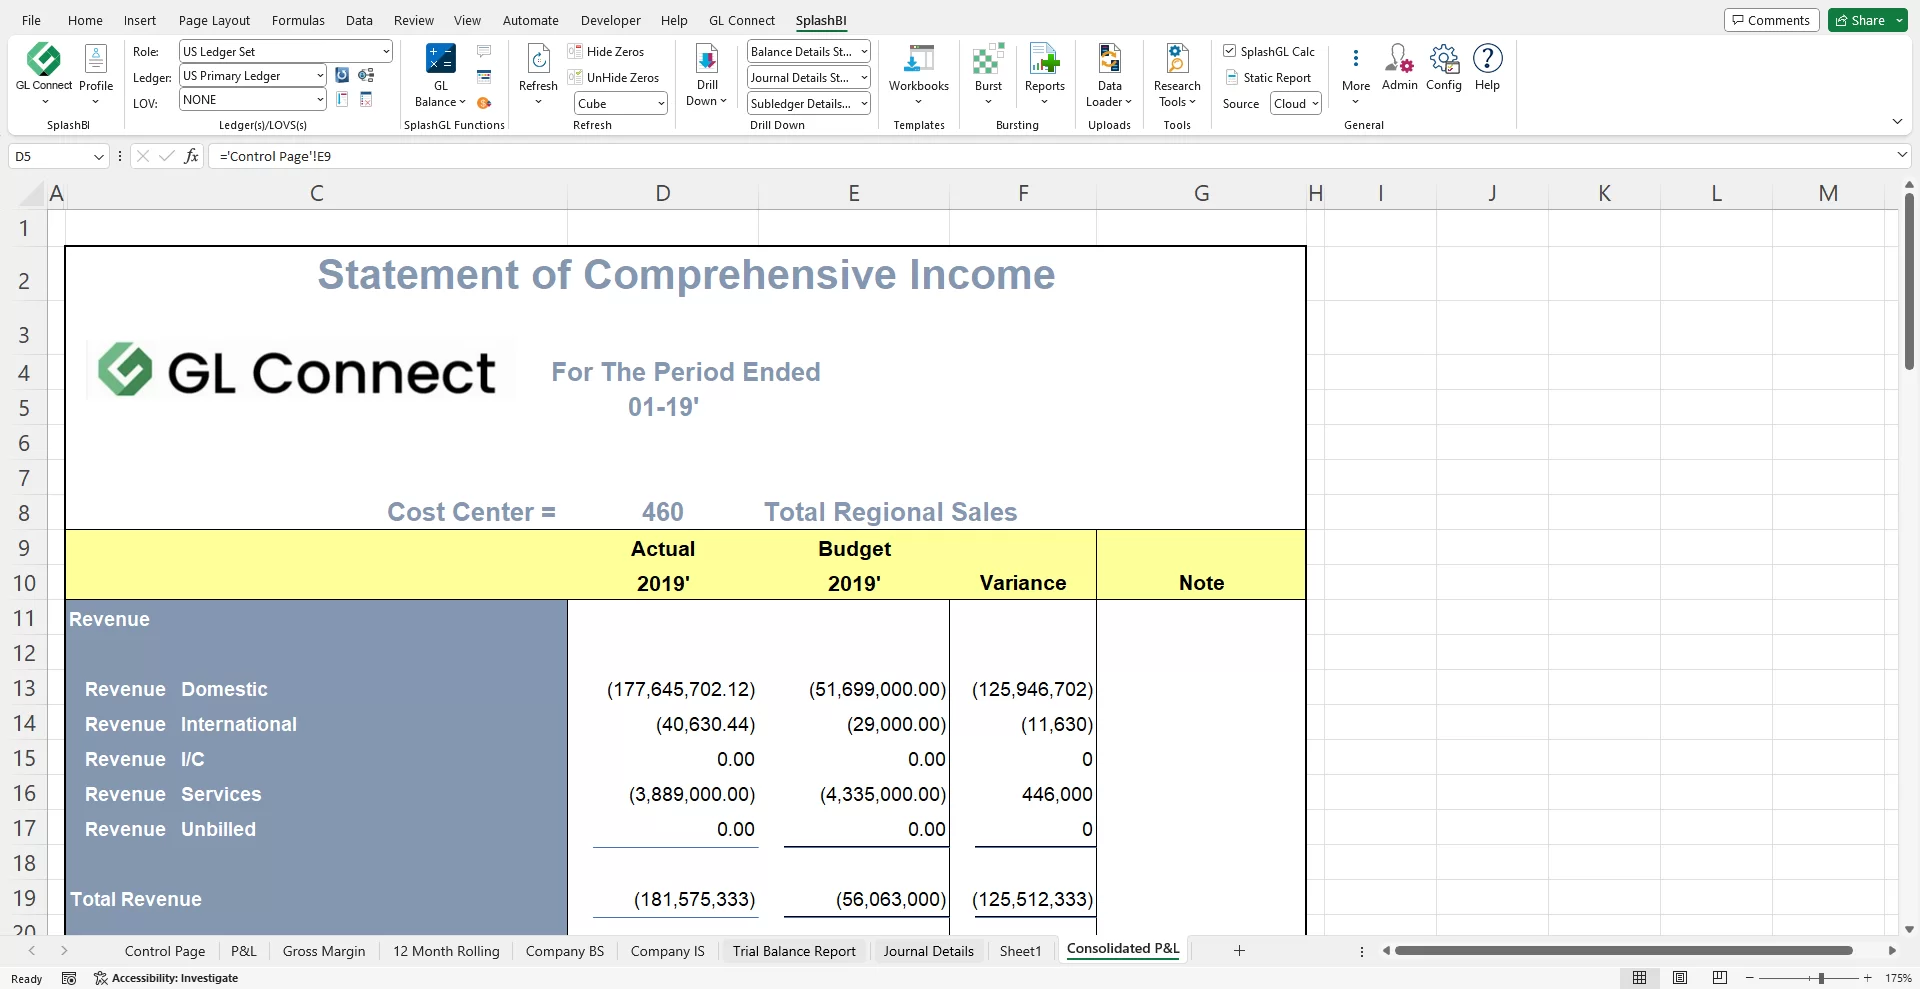Click the zoom slider in status bar
Image resolution: width=1920 pixels, height=989 pixels.
coord(1821,978)
